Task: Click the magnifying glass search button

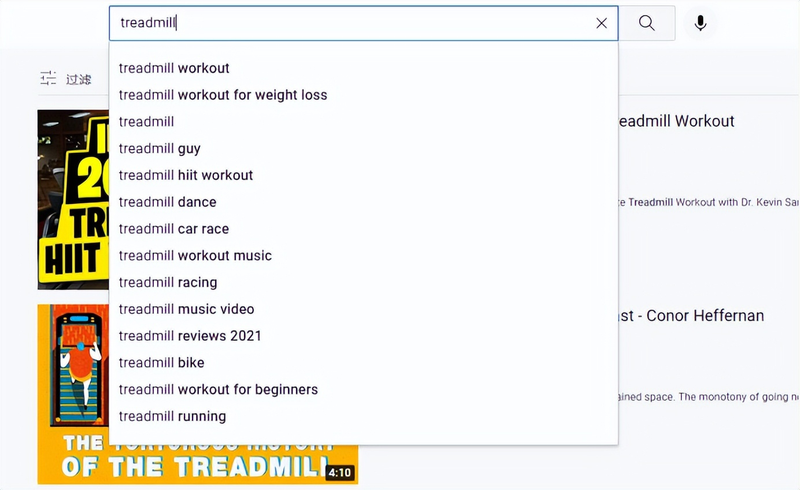Action: click(x=647, y=23)
